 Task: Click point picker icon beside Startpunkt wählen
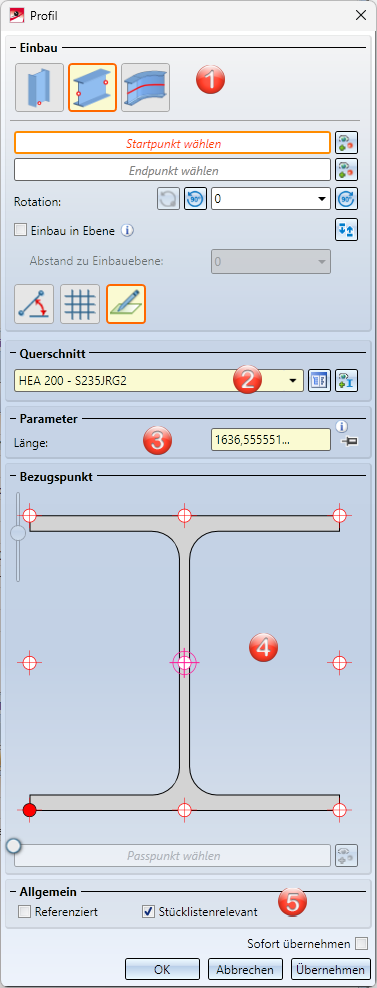346,143
